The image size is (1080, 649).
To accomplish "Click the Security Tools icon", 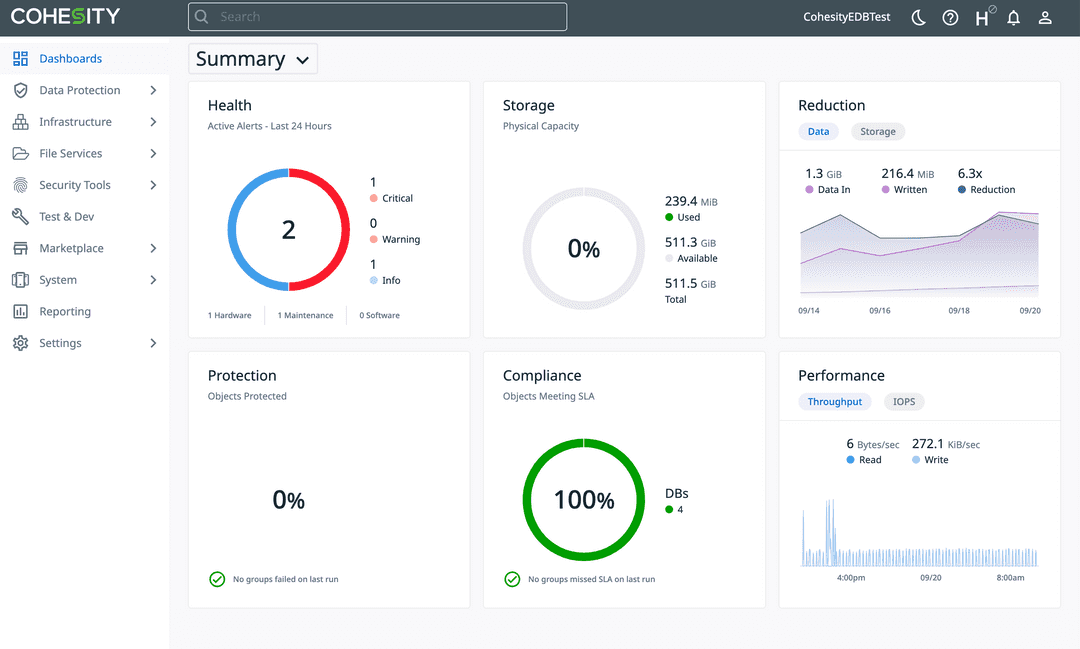I will tap(21, 184).
